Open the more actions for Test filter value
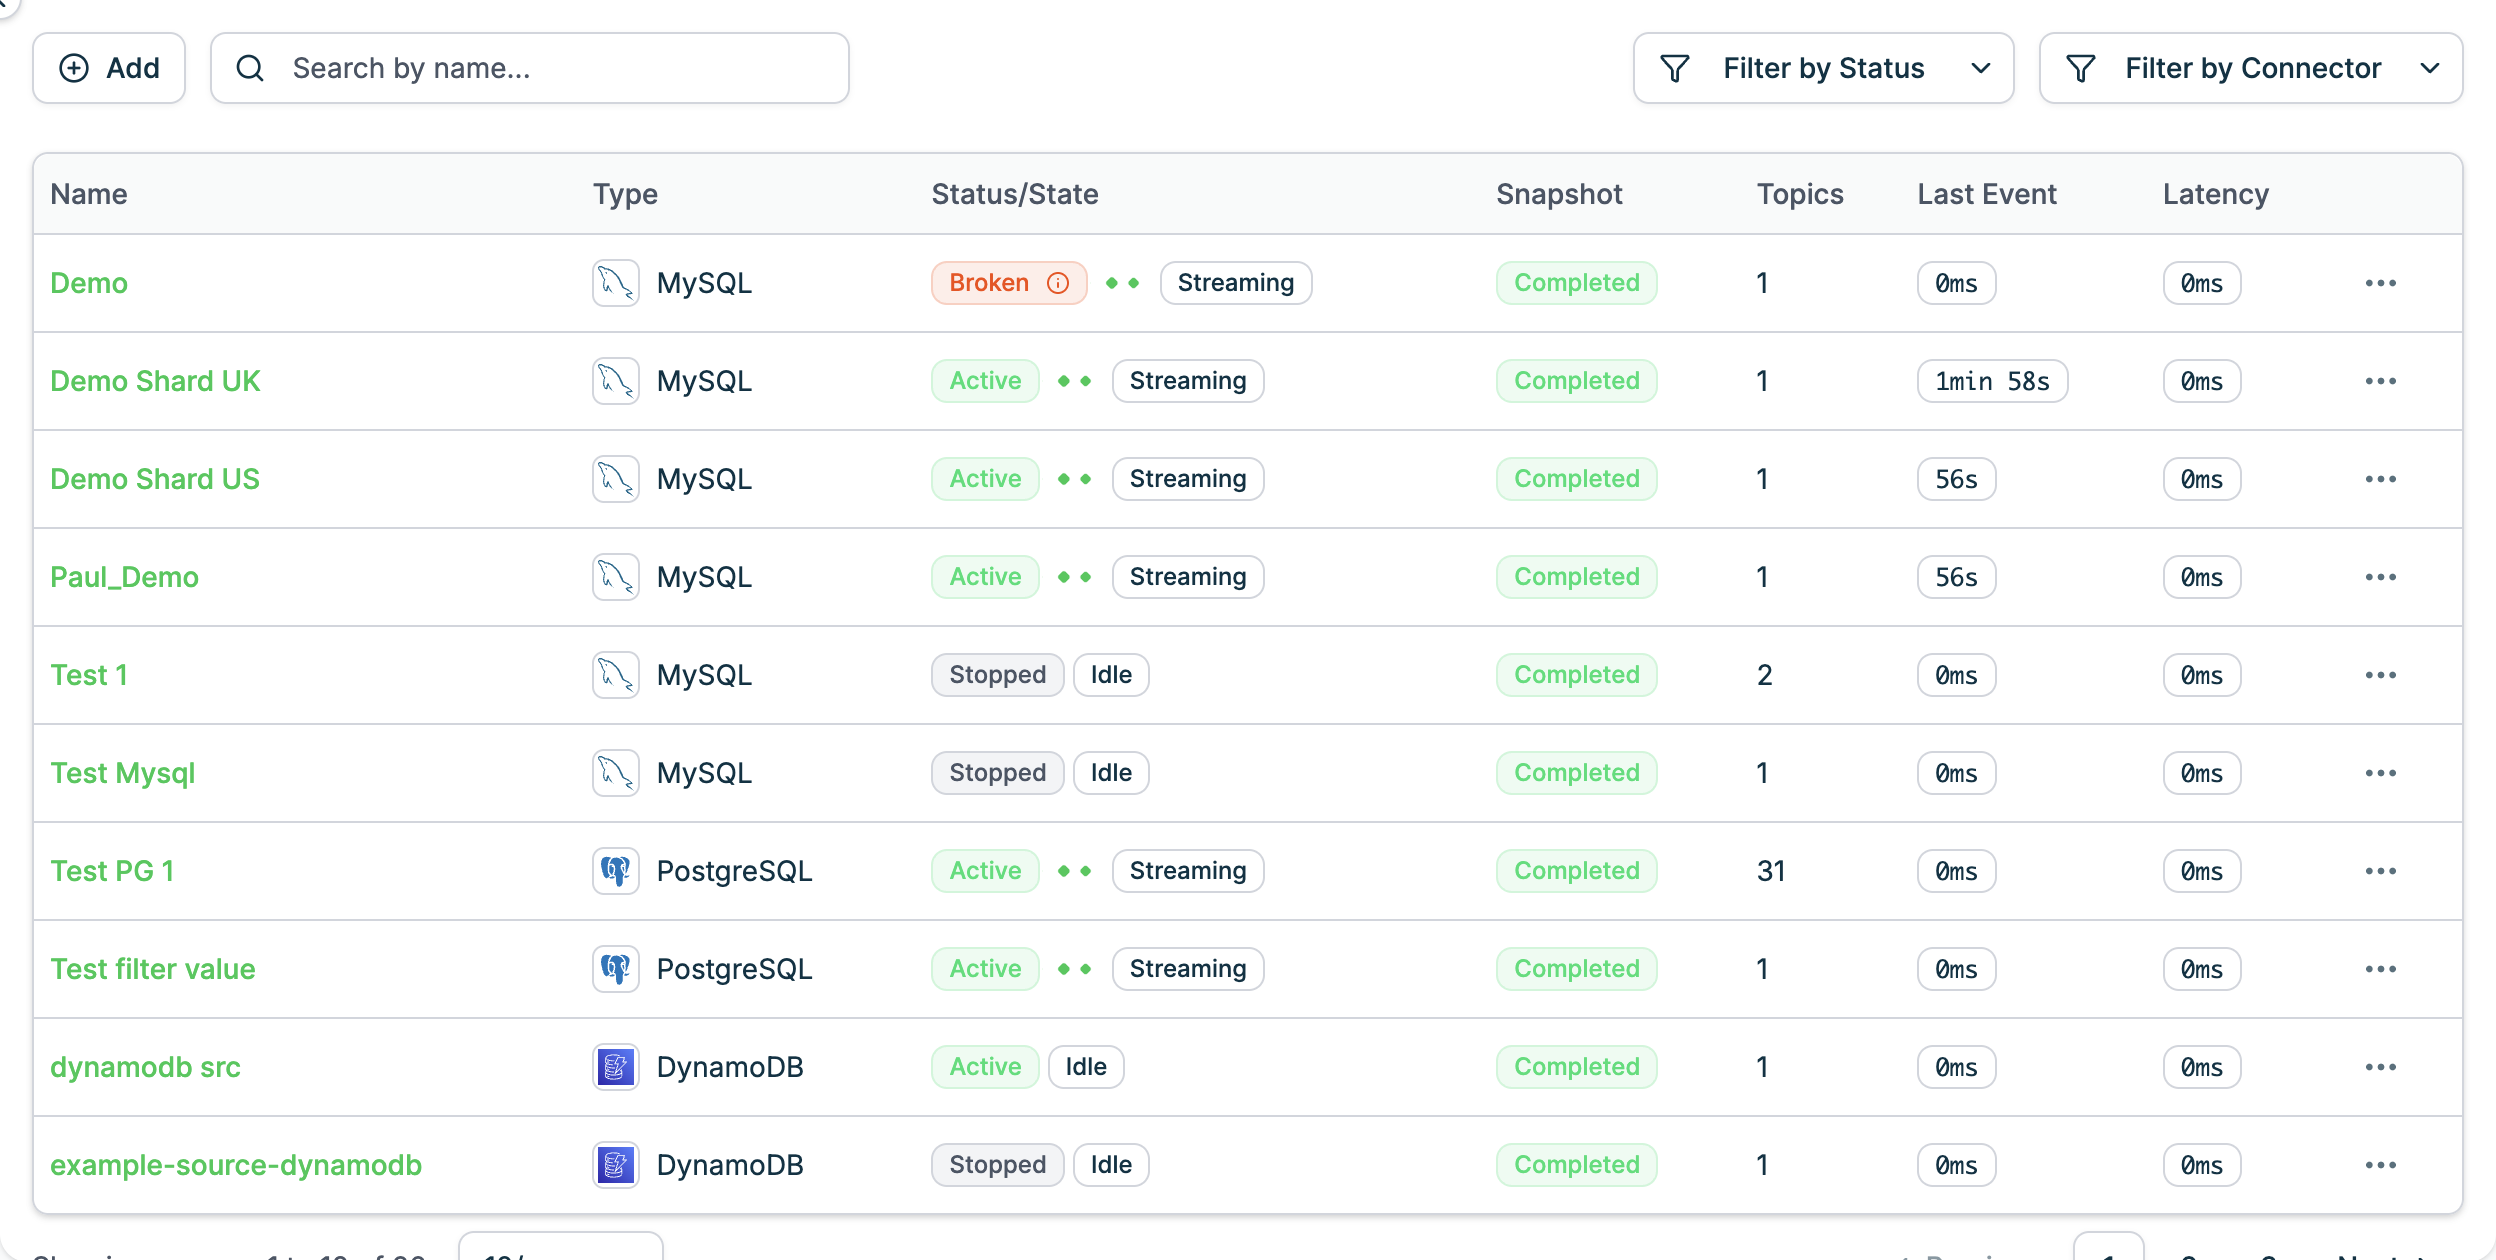2496x1260 pixels. click(x=2380, y=969)
